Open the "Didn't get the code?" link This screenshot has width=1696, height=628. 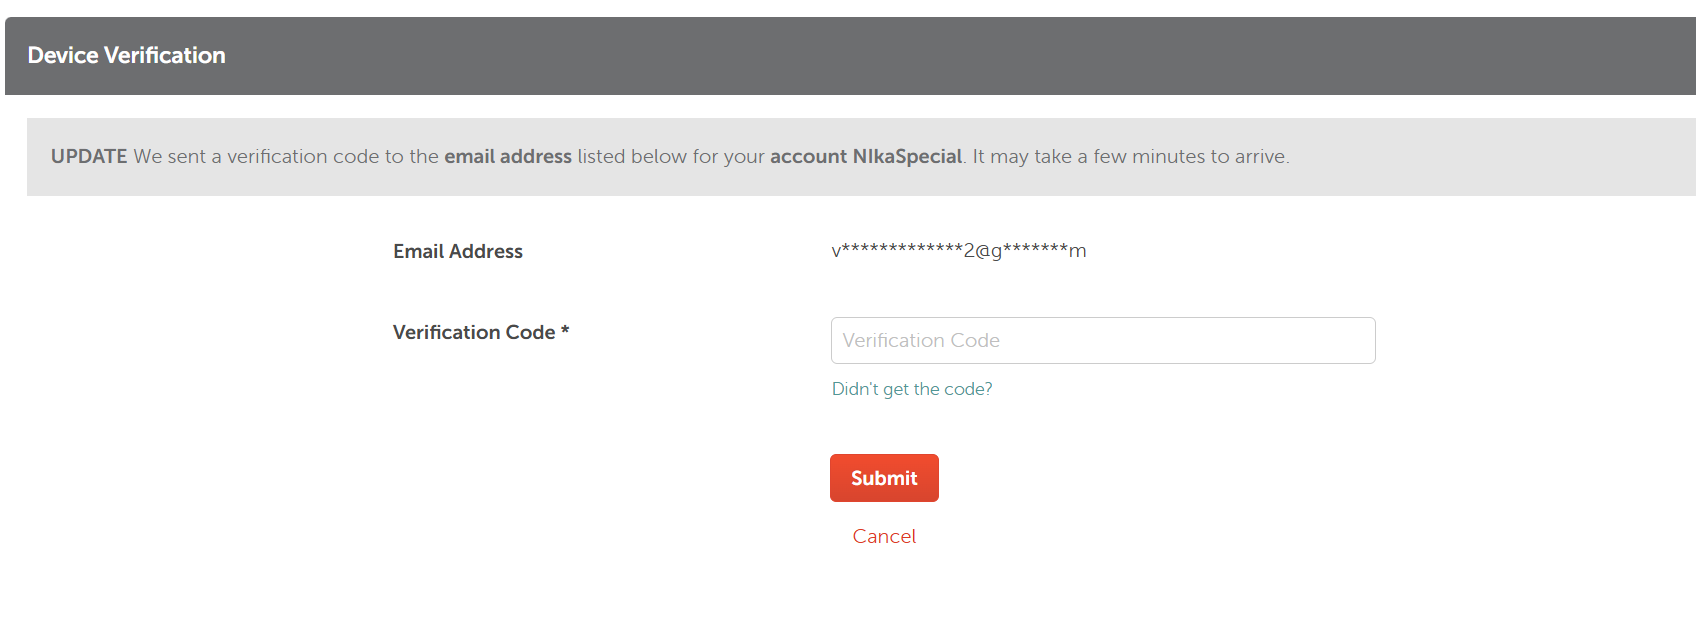point(912,389)
